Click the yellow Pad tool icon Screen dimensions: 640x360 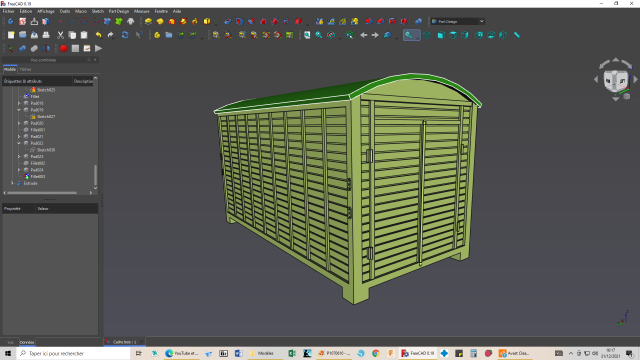tap(148, 21)
